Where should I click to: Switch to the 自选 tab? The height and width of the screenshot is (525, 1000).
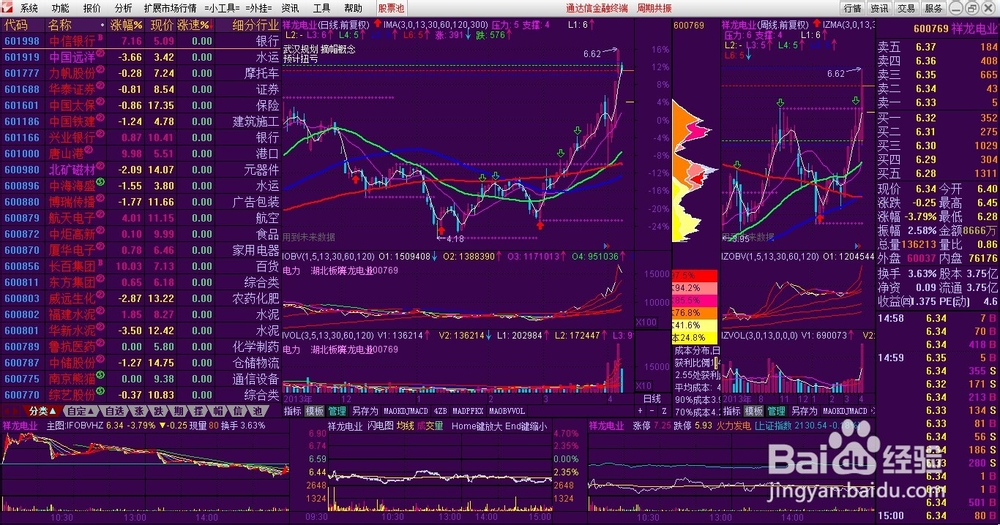click(115, 411)
